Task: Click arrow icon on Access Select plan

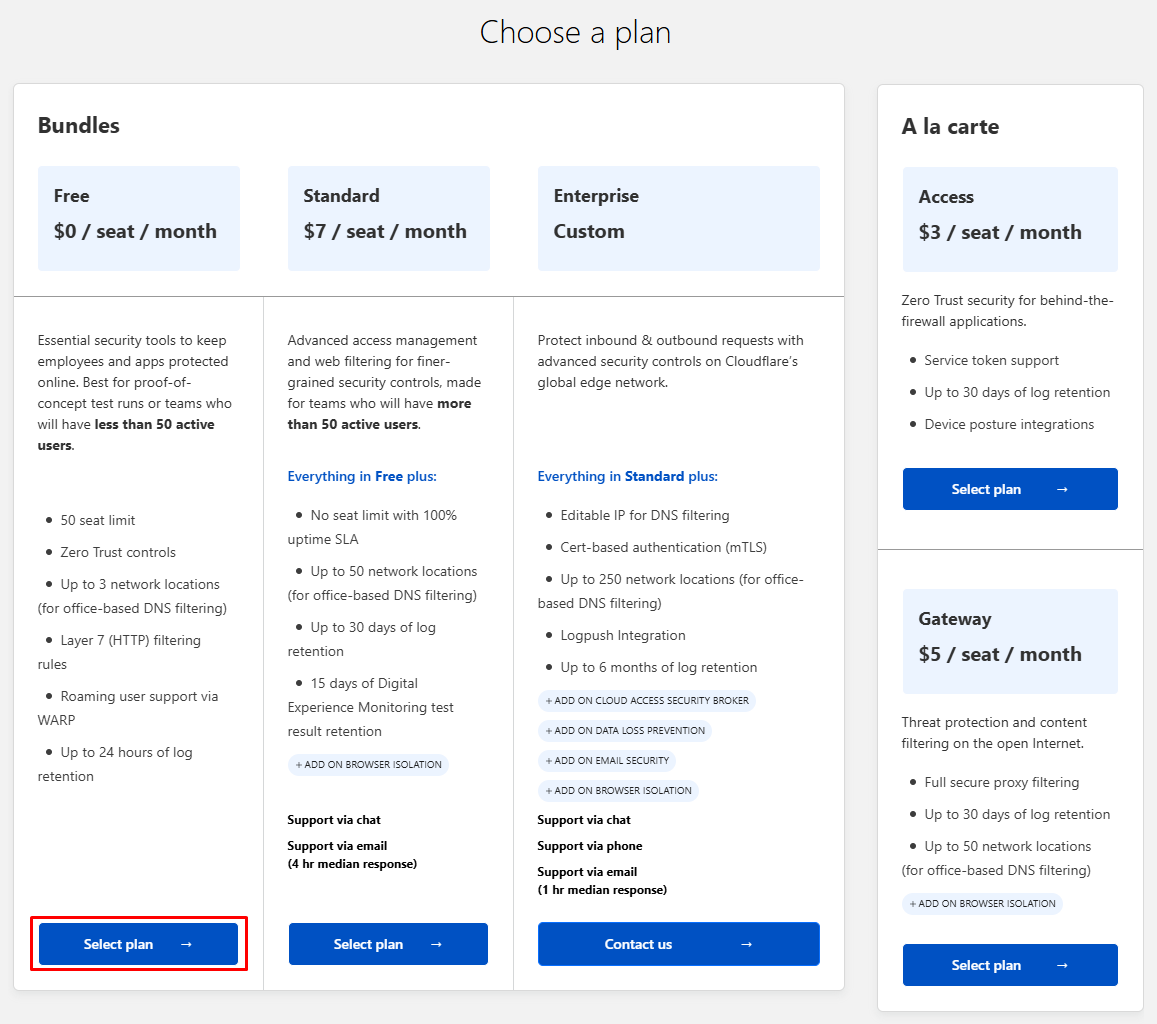Action: pos(1062,489)
